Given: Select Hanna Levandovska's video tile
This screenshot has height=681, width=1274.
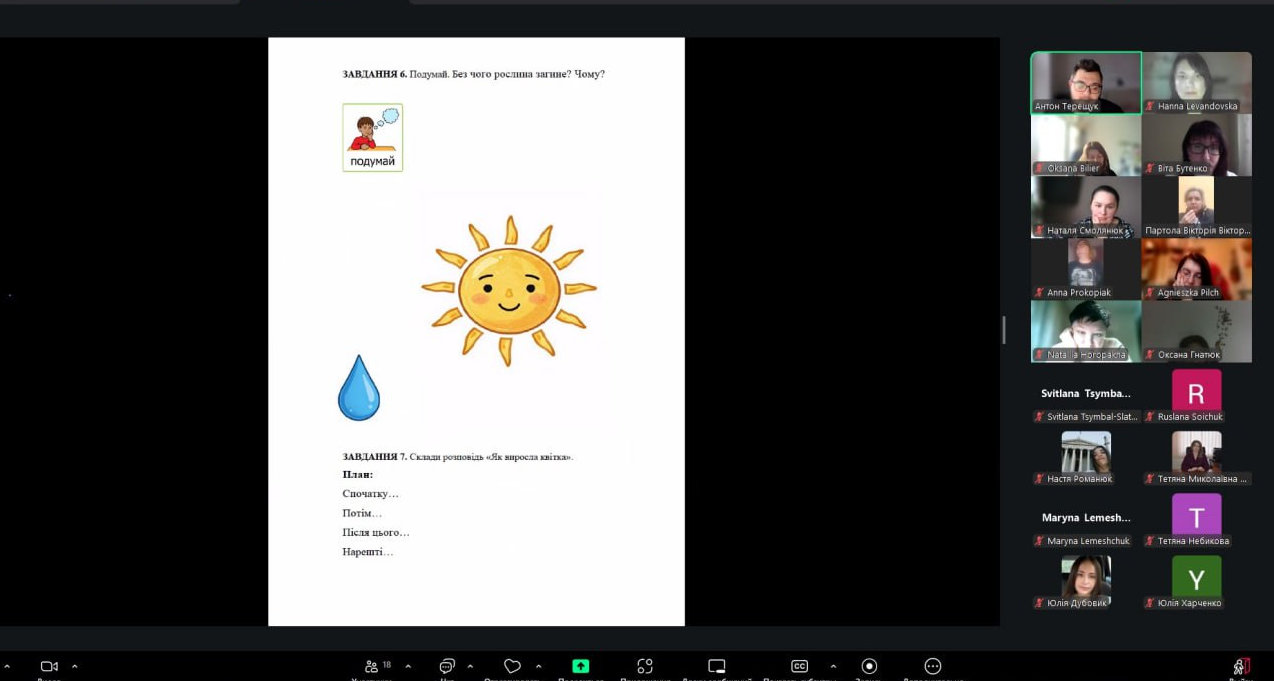Looking at the screenshot, I should tap(1196, 82).
